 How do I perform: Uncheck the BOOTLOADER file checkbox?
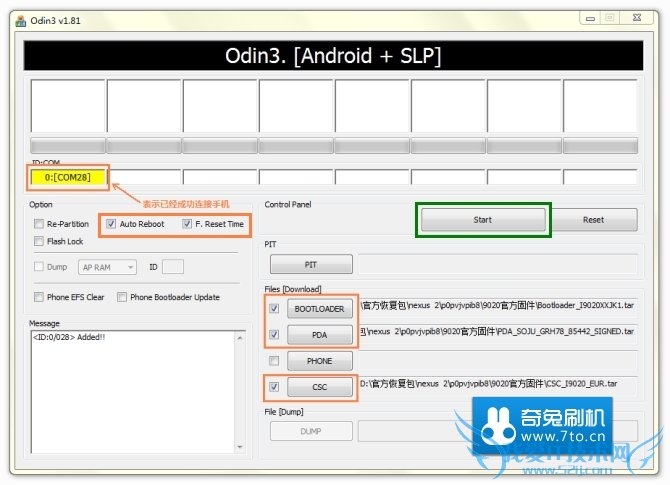(274, 308)
